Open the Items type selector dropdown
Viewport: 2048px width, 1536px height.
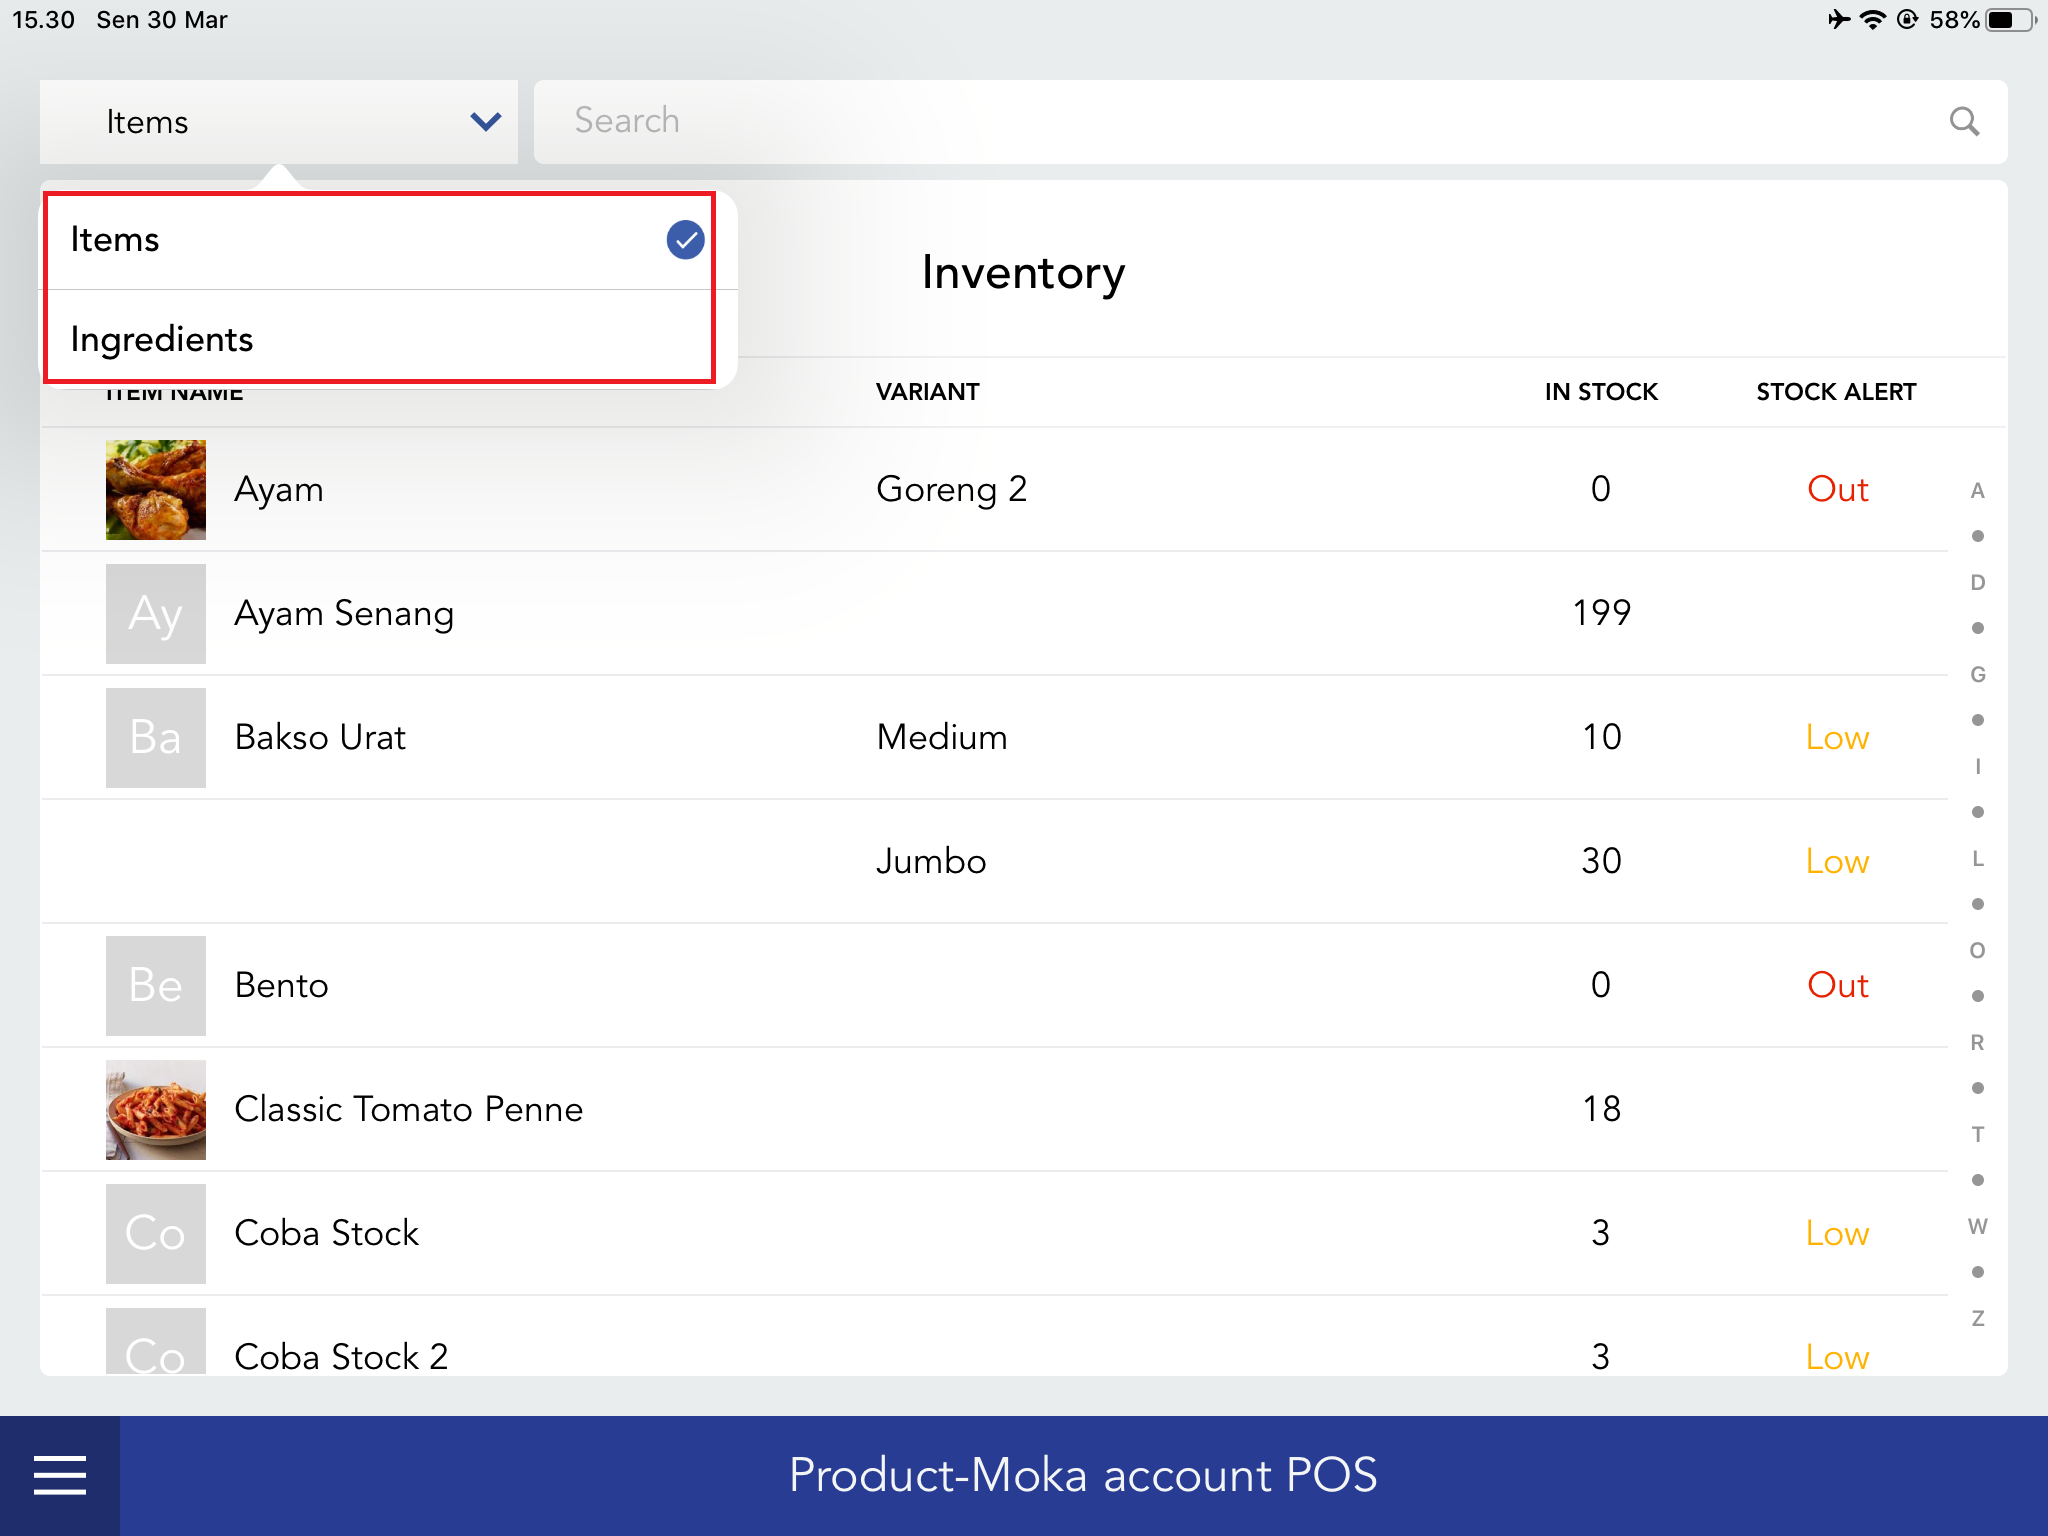coord(278,121)
